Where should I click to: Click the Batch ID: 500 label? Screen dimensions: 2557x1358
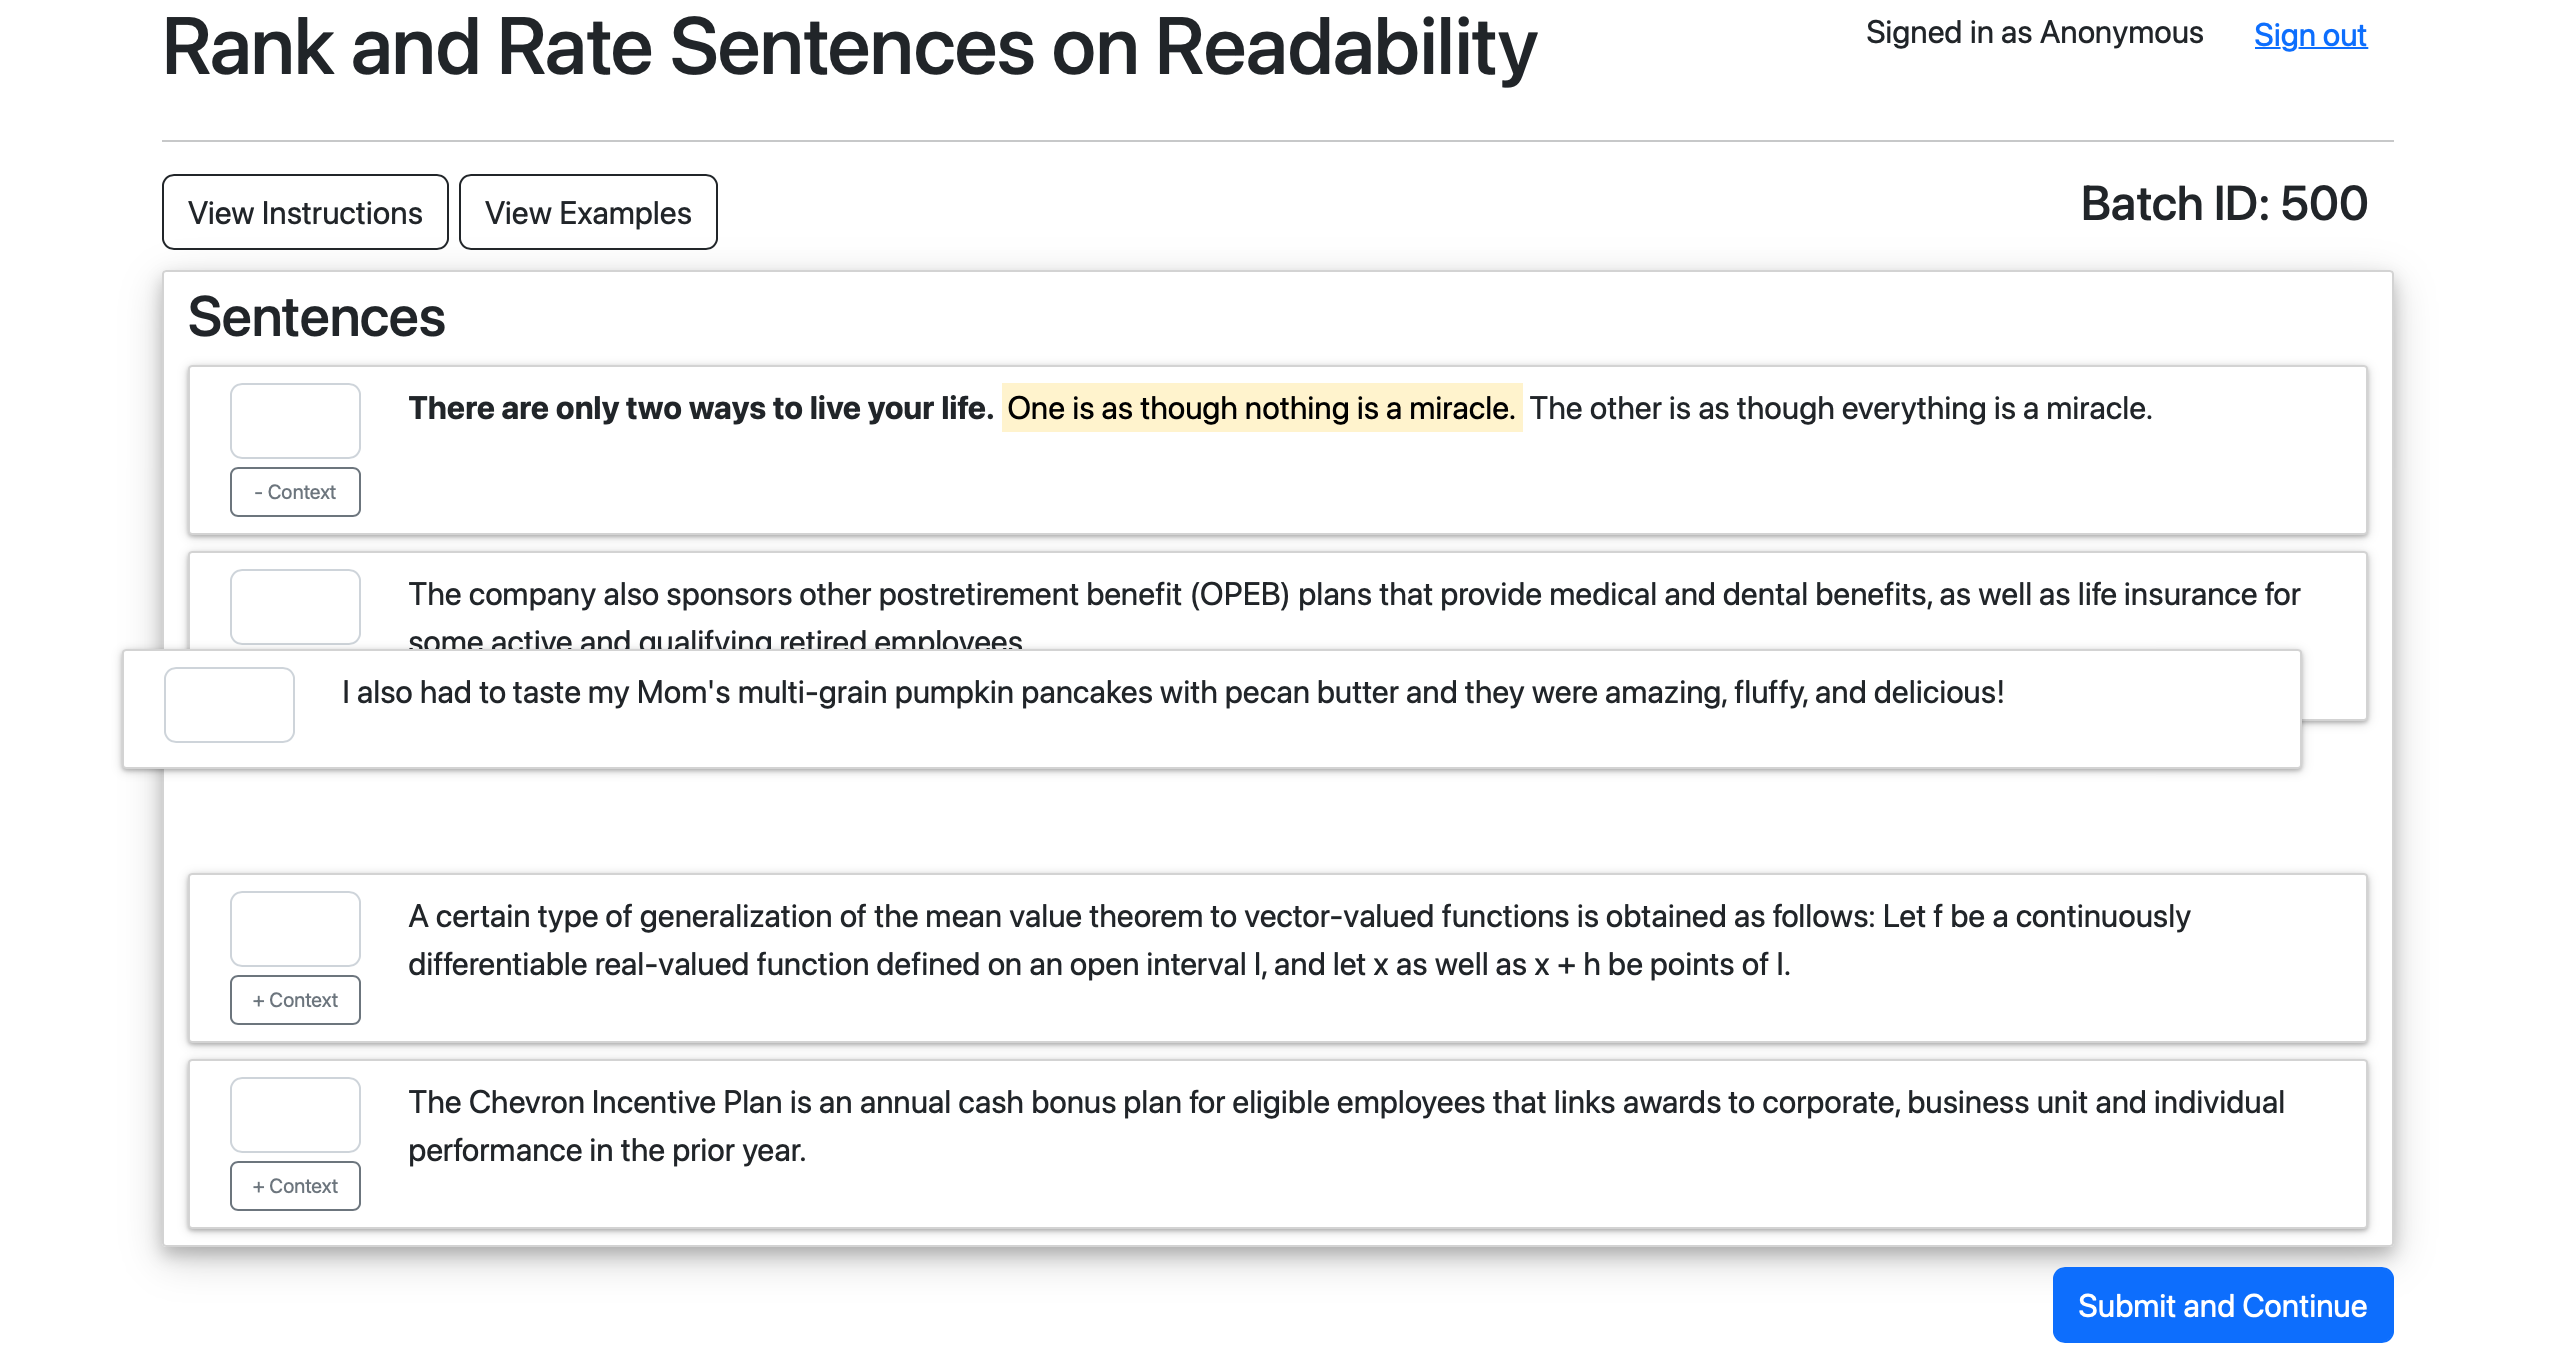tap(2223, 204)
